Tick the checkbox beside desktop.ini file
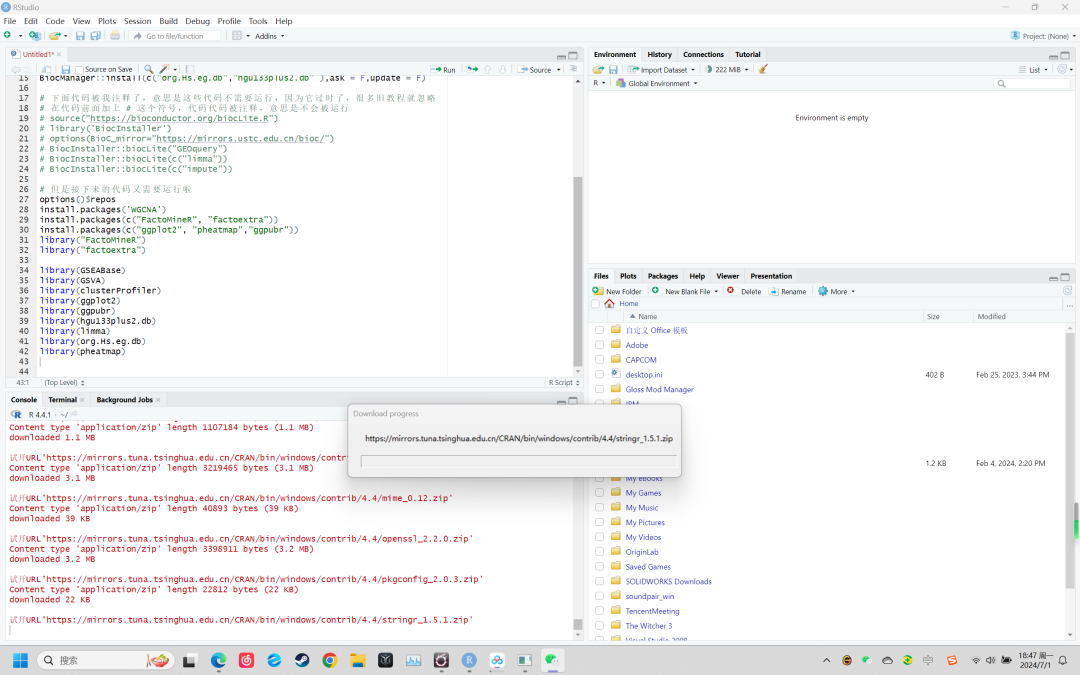Viewport: 1080px width, 675px height. (599, 374)
